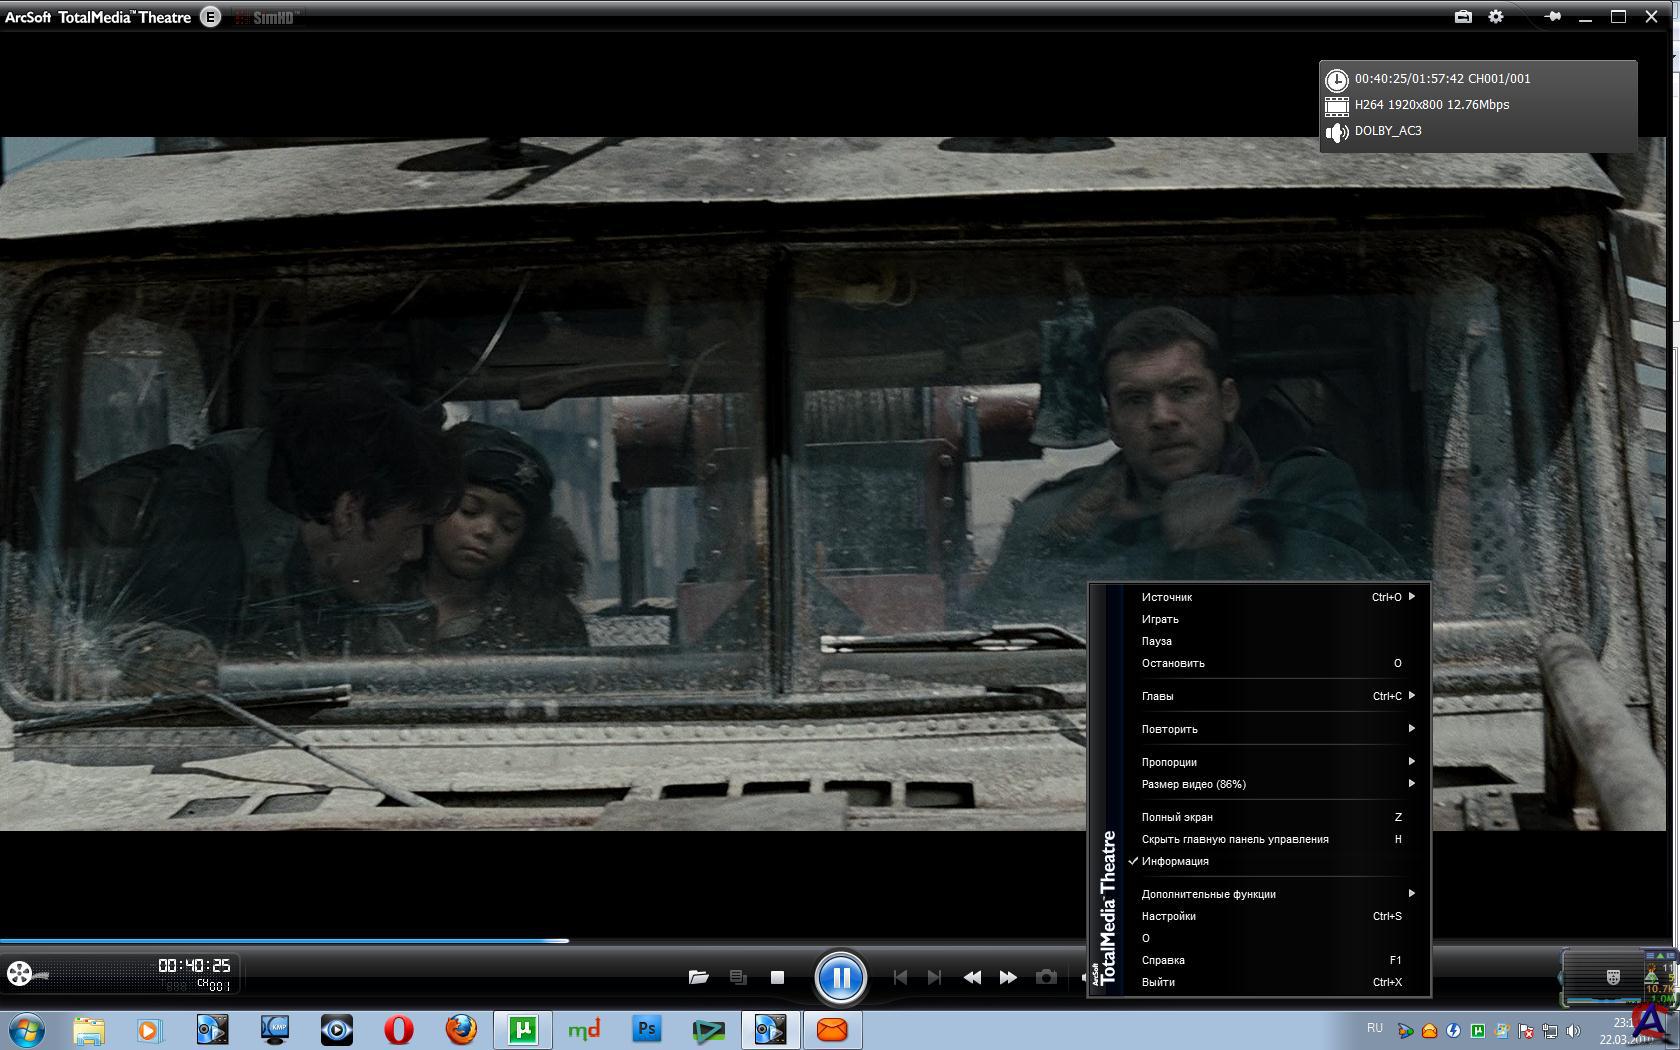Take a snapshot with the camera icon
The image size is (1680, 1050).
pos(1046,977)
